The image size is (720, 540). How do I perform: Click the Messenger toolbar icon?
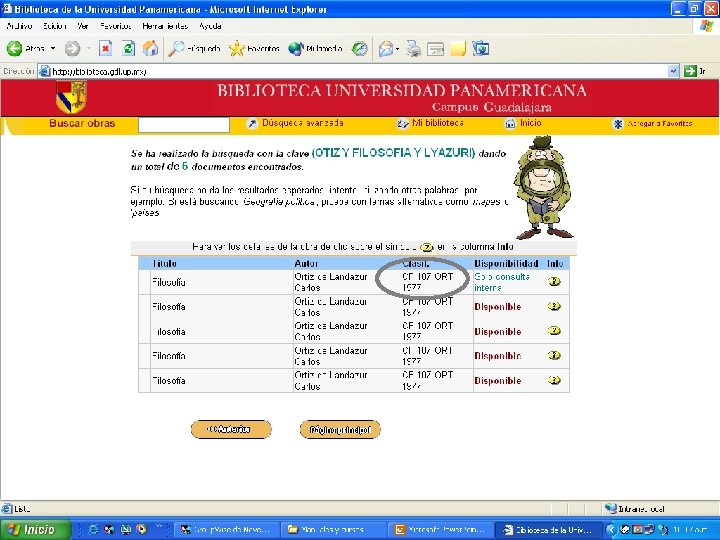pyautogui.click(x=481, y=48)
